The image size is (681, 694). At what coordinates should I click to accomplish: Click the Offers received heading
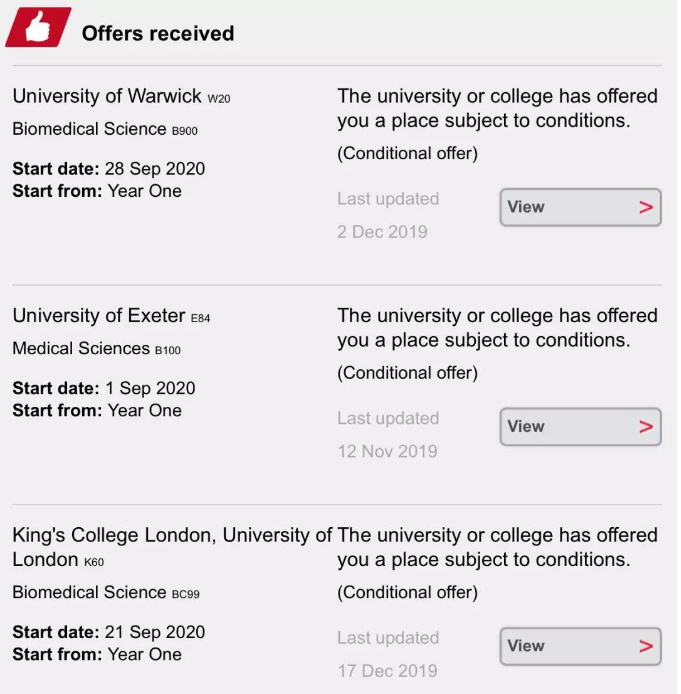[158, 34]
